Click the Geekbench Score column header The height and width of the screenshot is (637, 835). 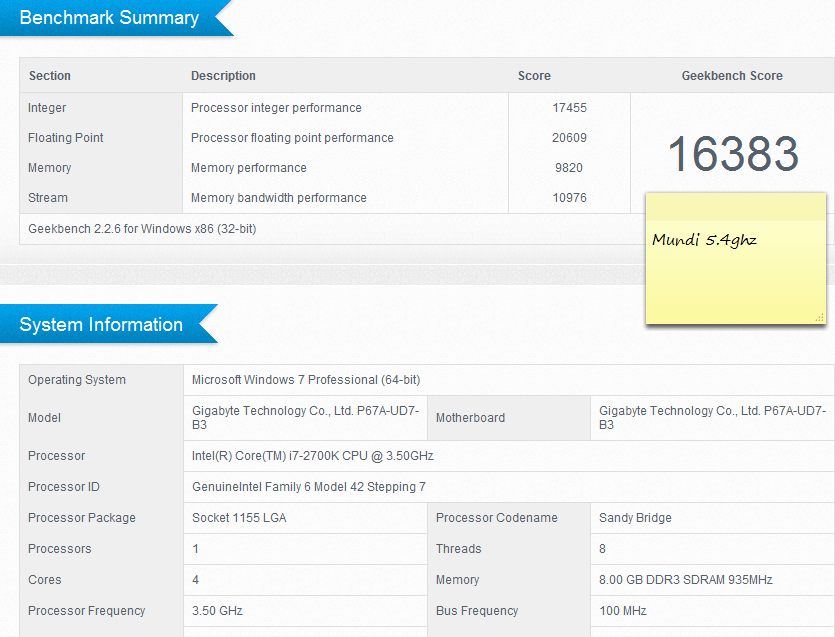[732, 76]
